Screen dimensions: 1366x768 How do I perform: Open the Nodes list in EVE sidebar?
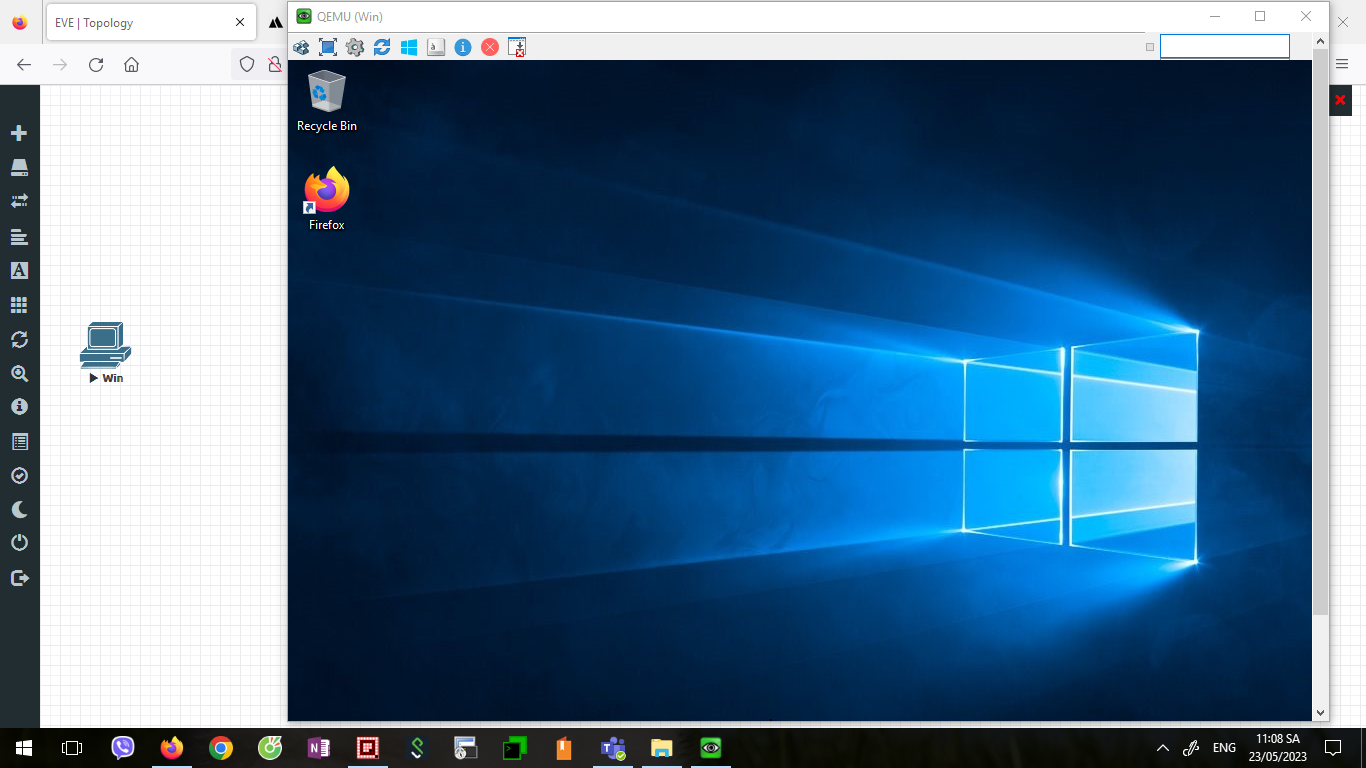(19, 167)
